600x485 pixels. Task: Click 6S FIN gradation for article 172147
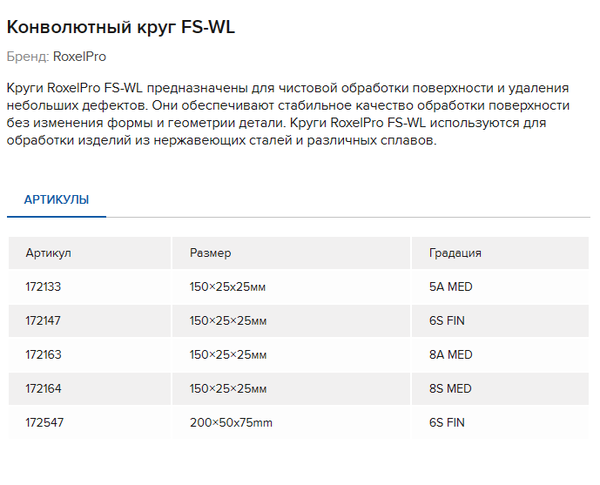[x=447, y=321]
